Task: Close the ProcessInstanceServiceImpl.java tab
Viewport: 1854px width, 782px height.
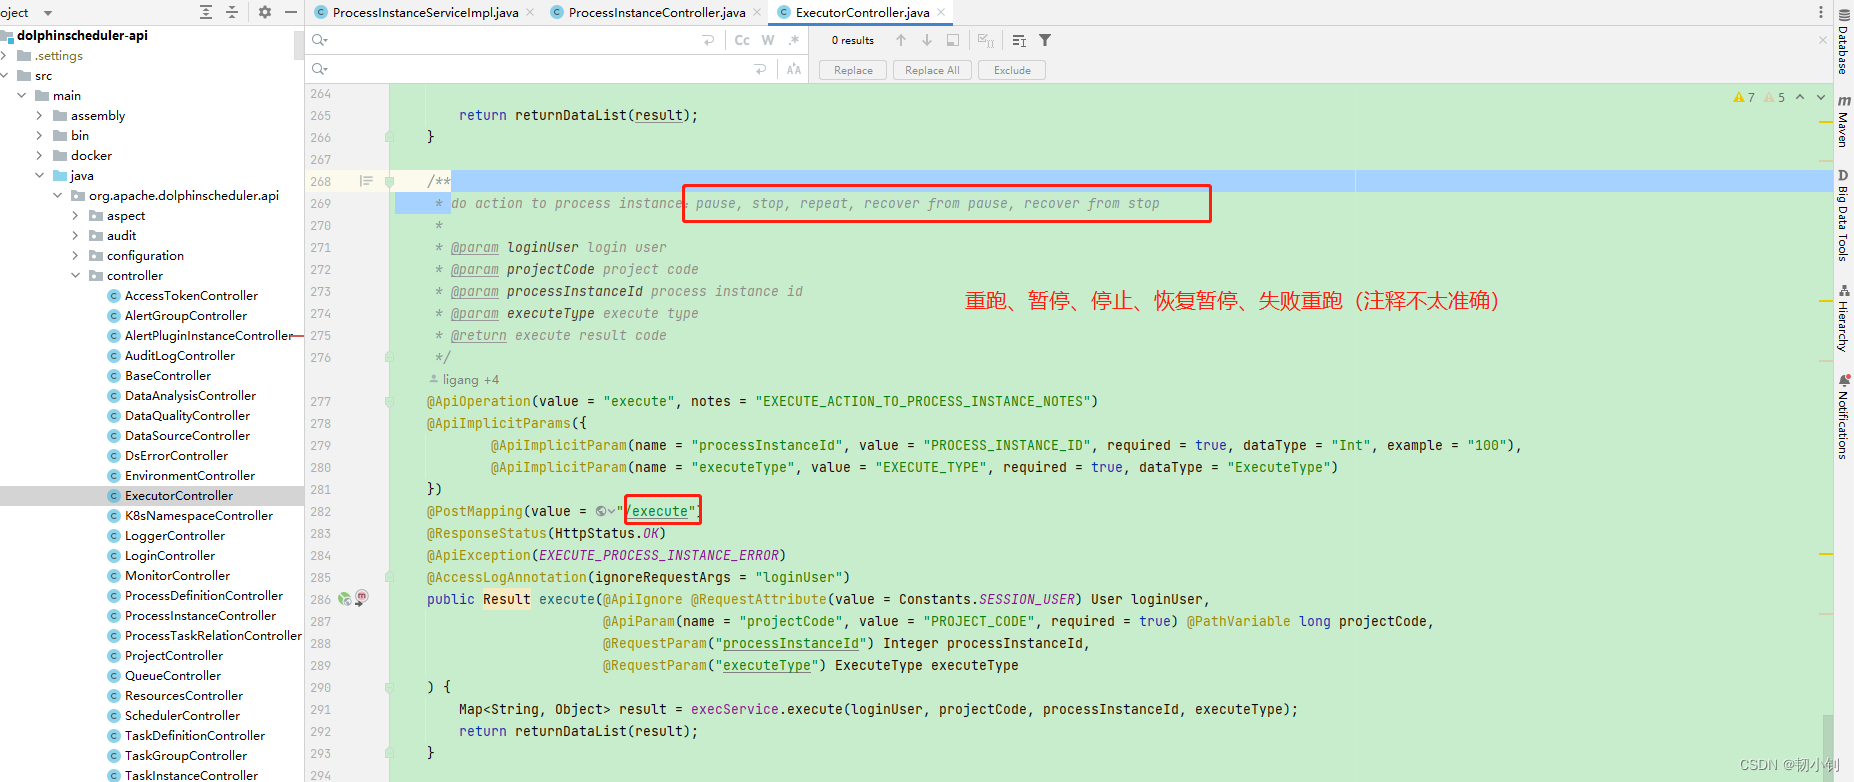Action: tap(530, 12)
